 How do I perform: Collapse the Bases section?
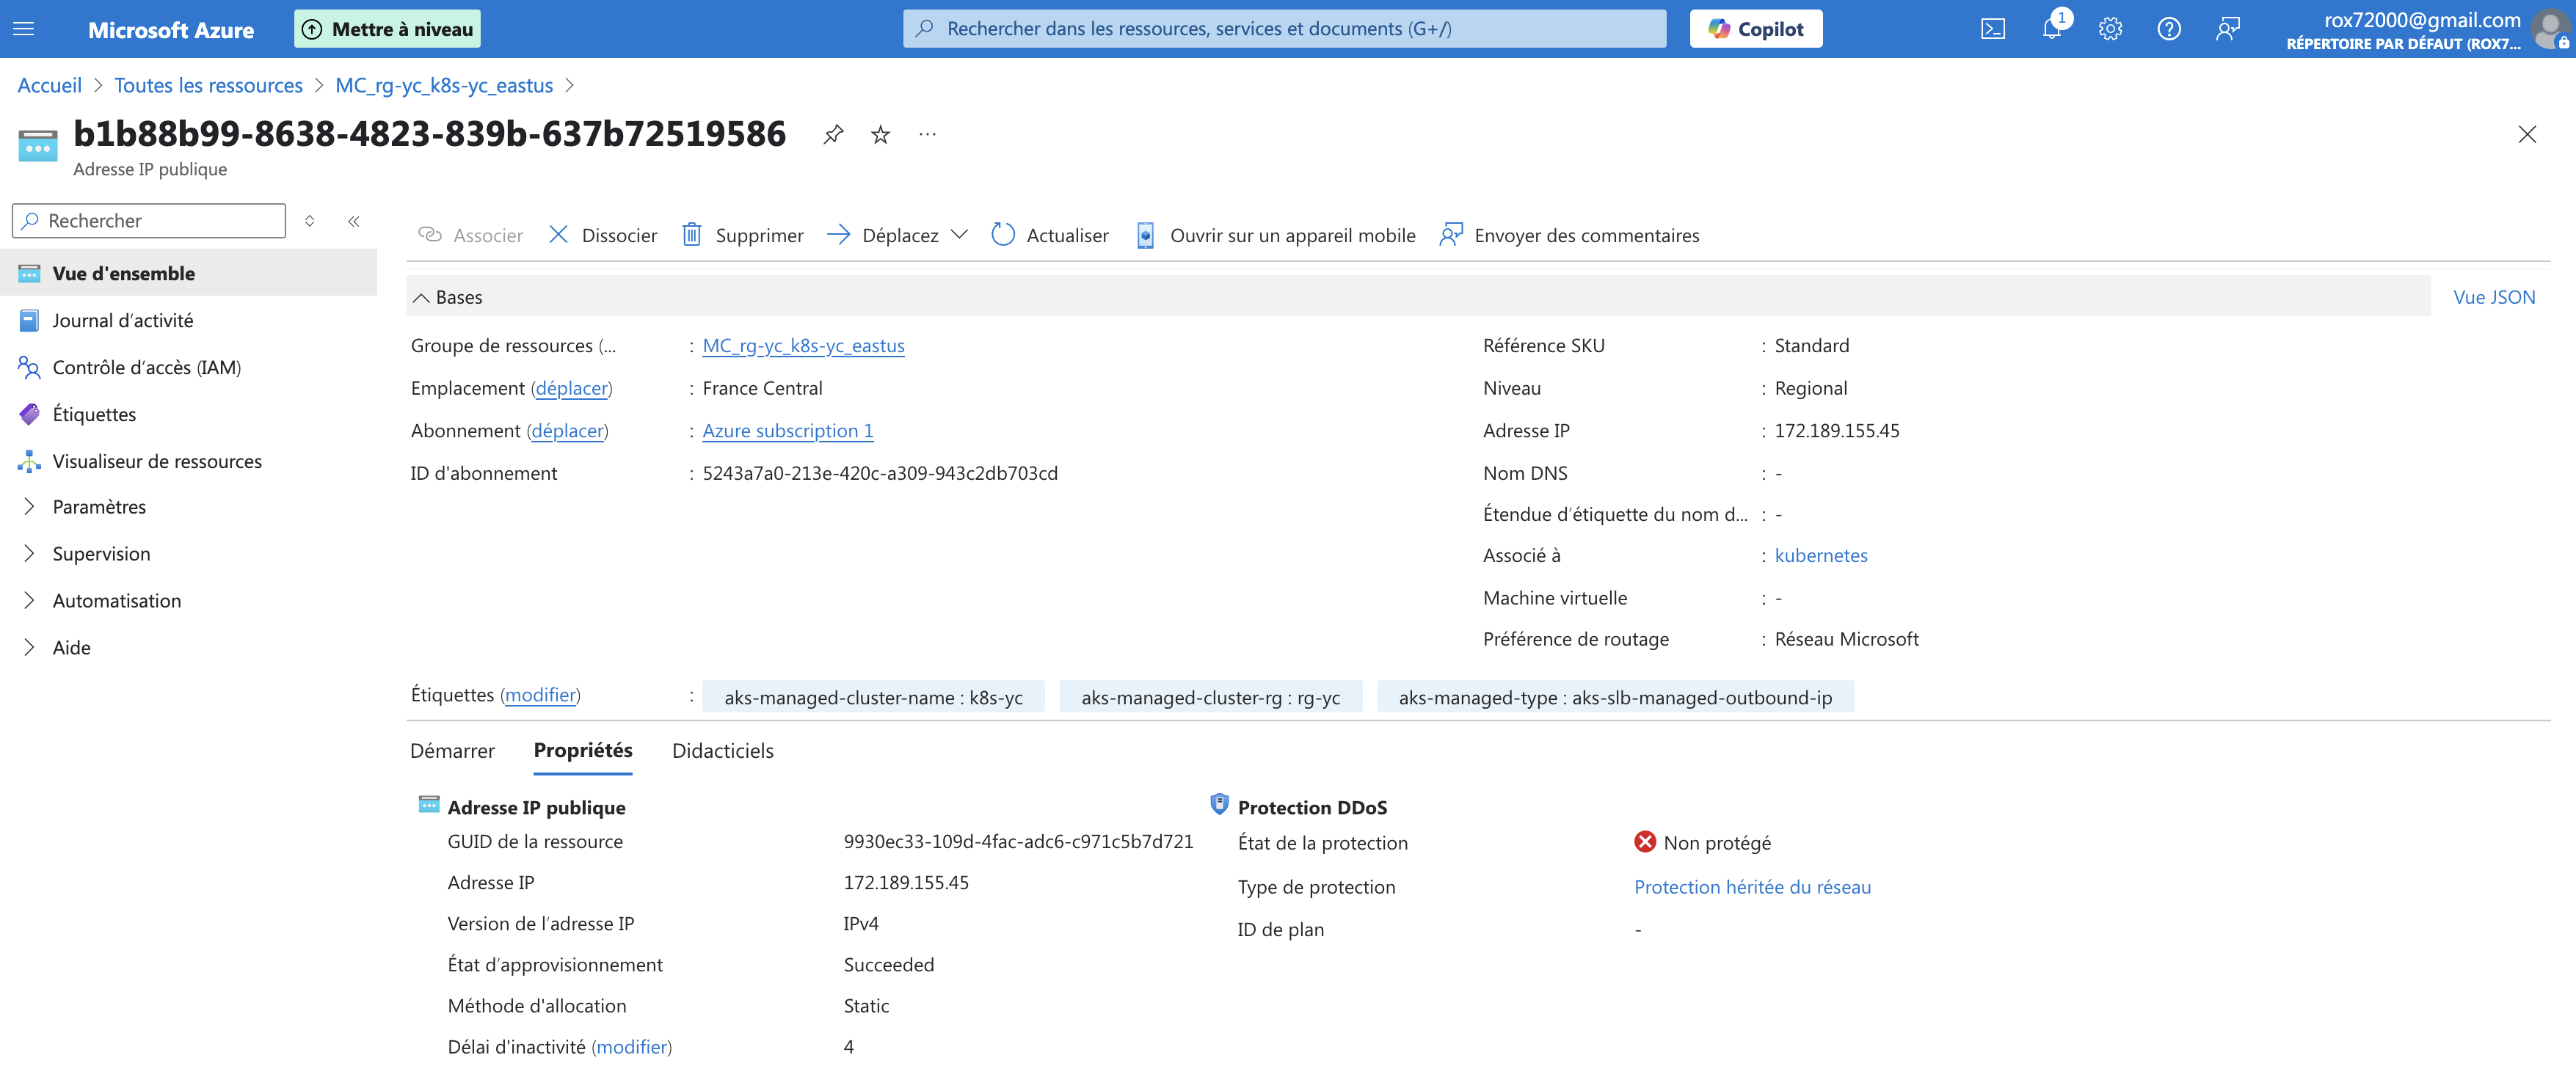(422, 297)
